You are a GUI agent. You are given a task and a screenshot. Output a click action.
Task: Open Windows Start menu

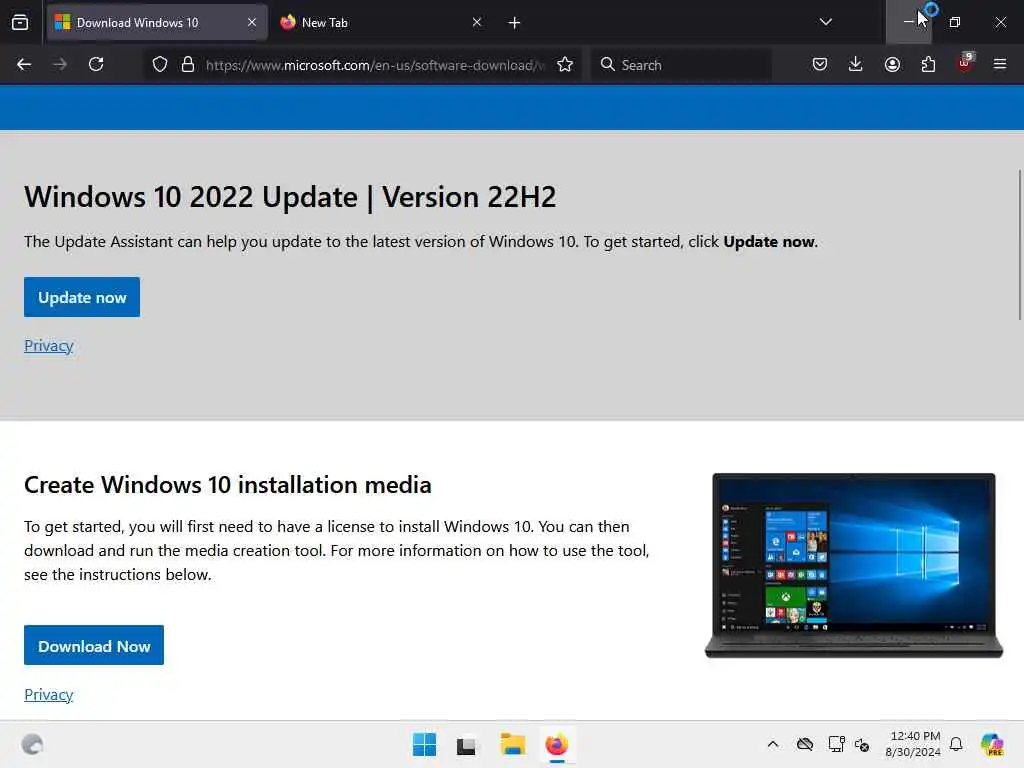point(424,744)
